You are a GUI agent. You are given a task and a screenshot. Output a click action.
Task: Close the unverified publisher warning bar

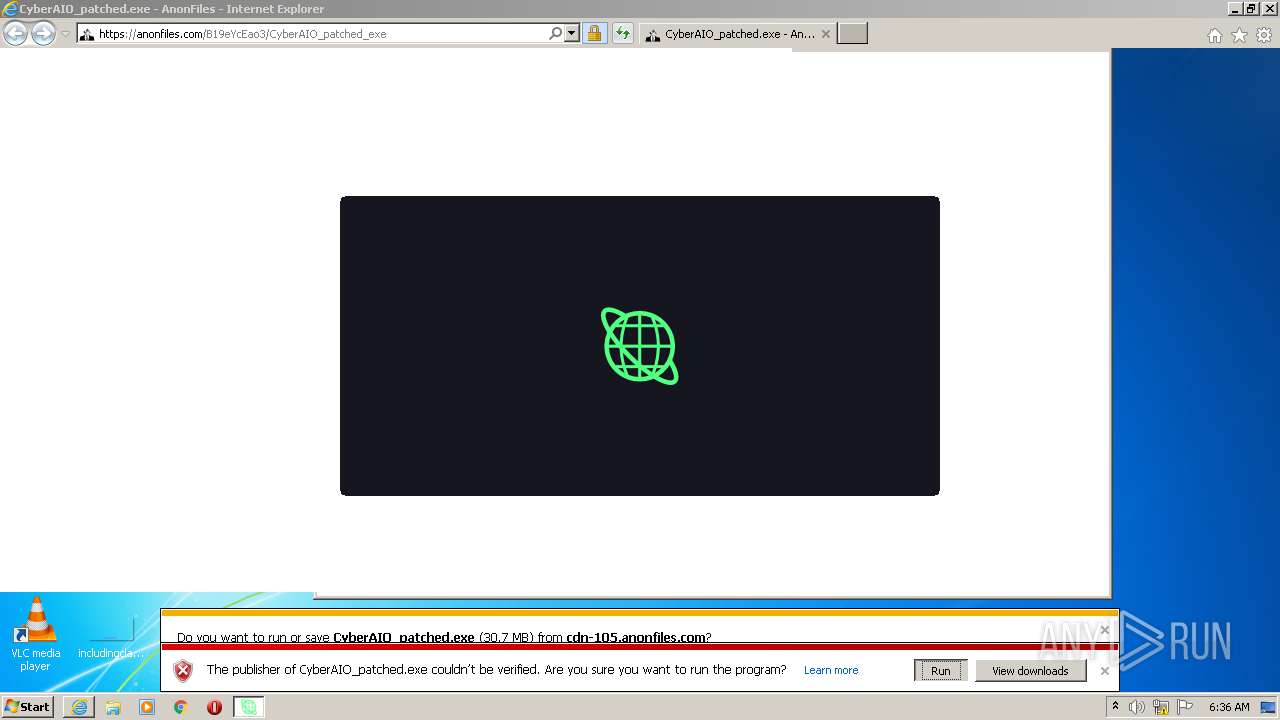(1105, 671)
